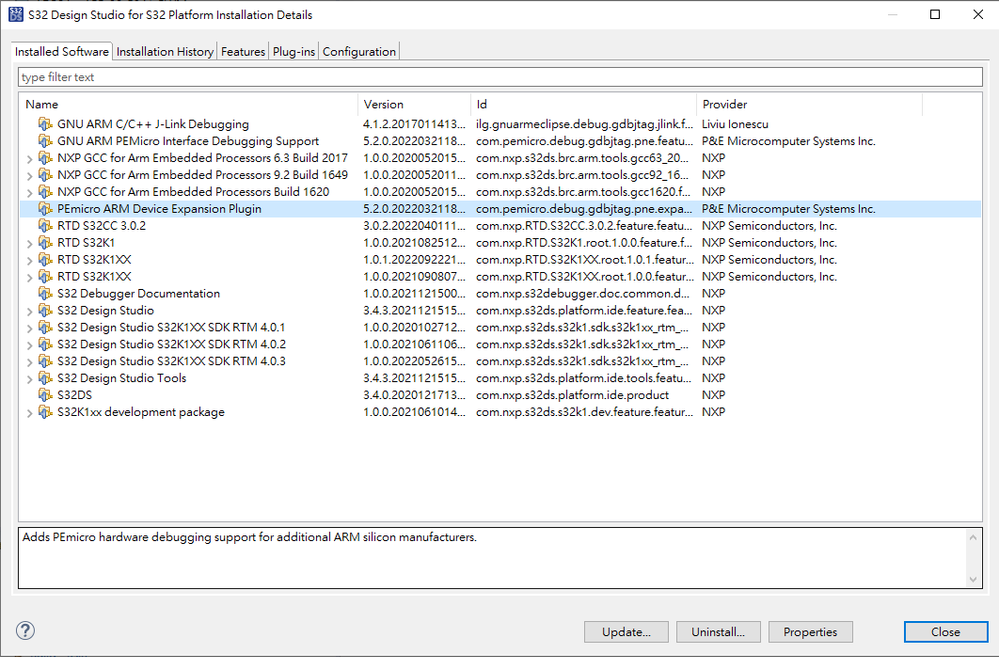This screenshot has height=657, width=999.
Task: Click the icon of NXP GCC Build 1620
Action: coord(45,192)
